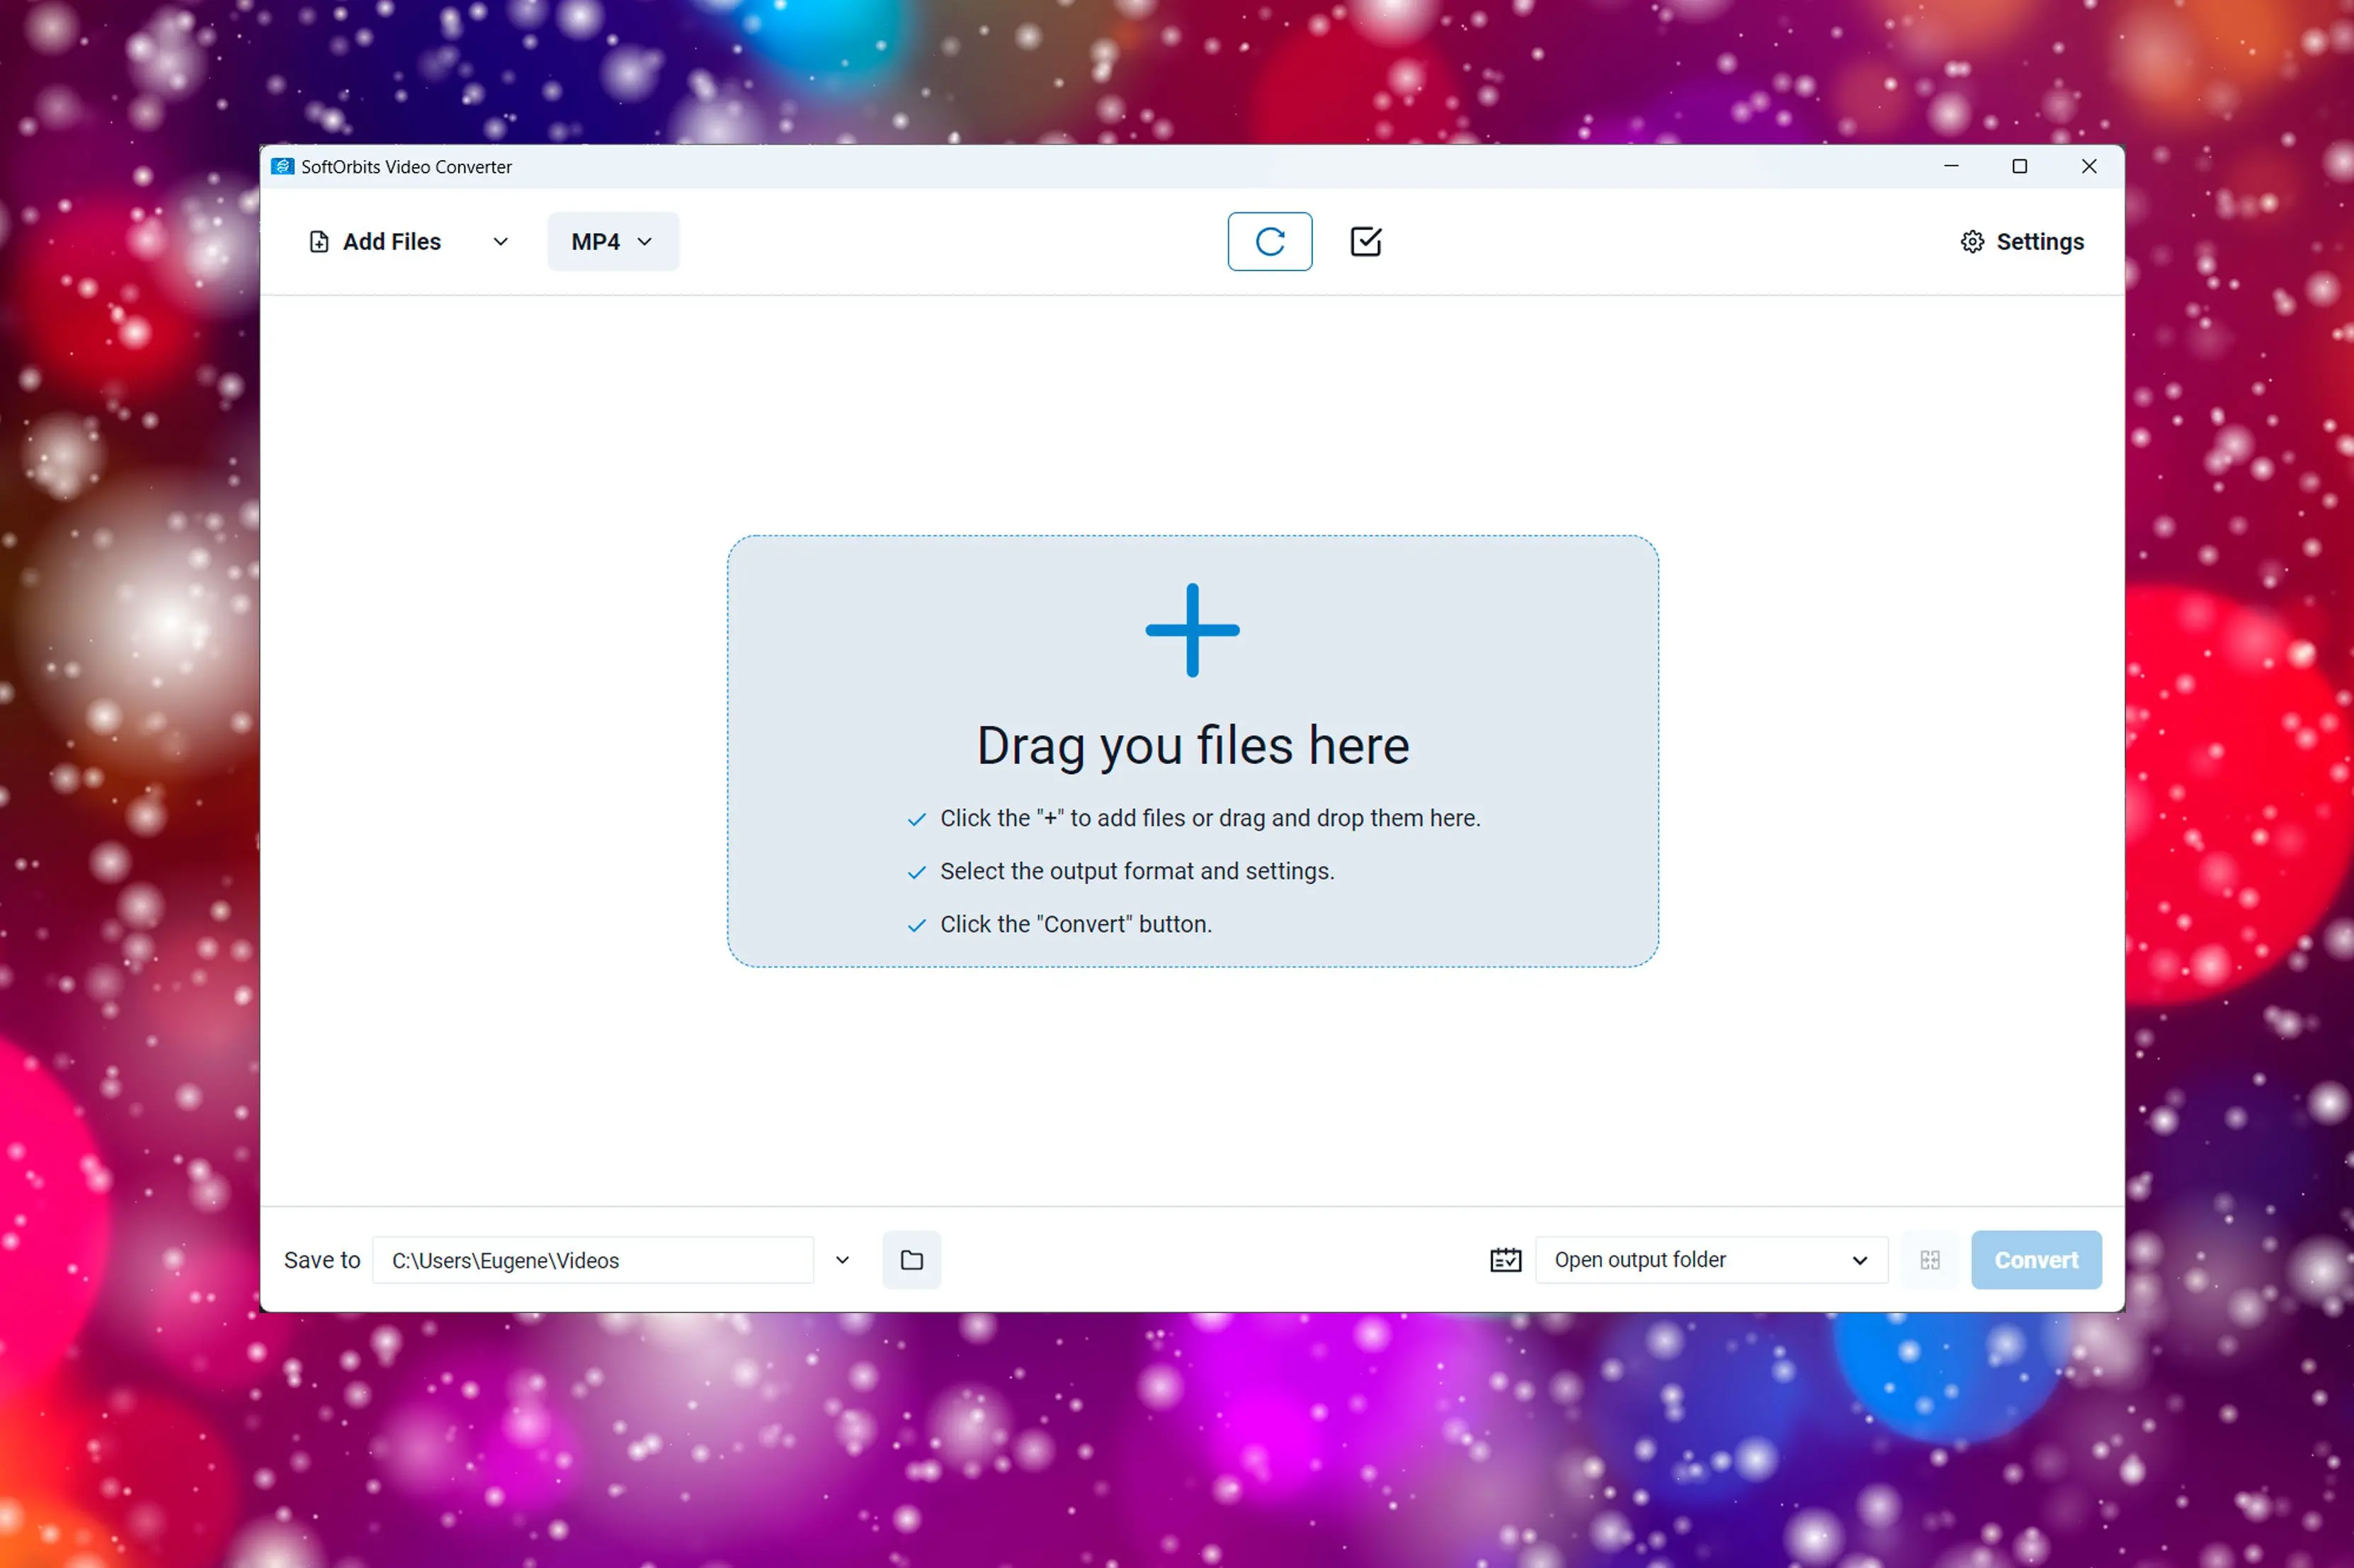This screenshot has height=1568, width=2354.
Task: Expand the Add Files dropdown arrow
Action: click(499, 242)
